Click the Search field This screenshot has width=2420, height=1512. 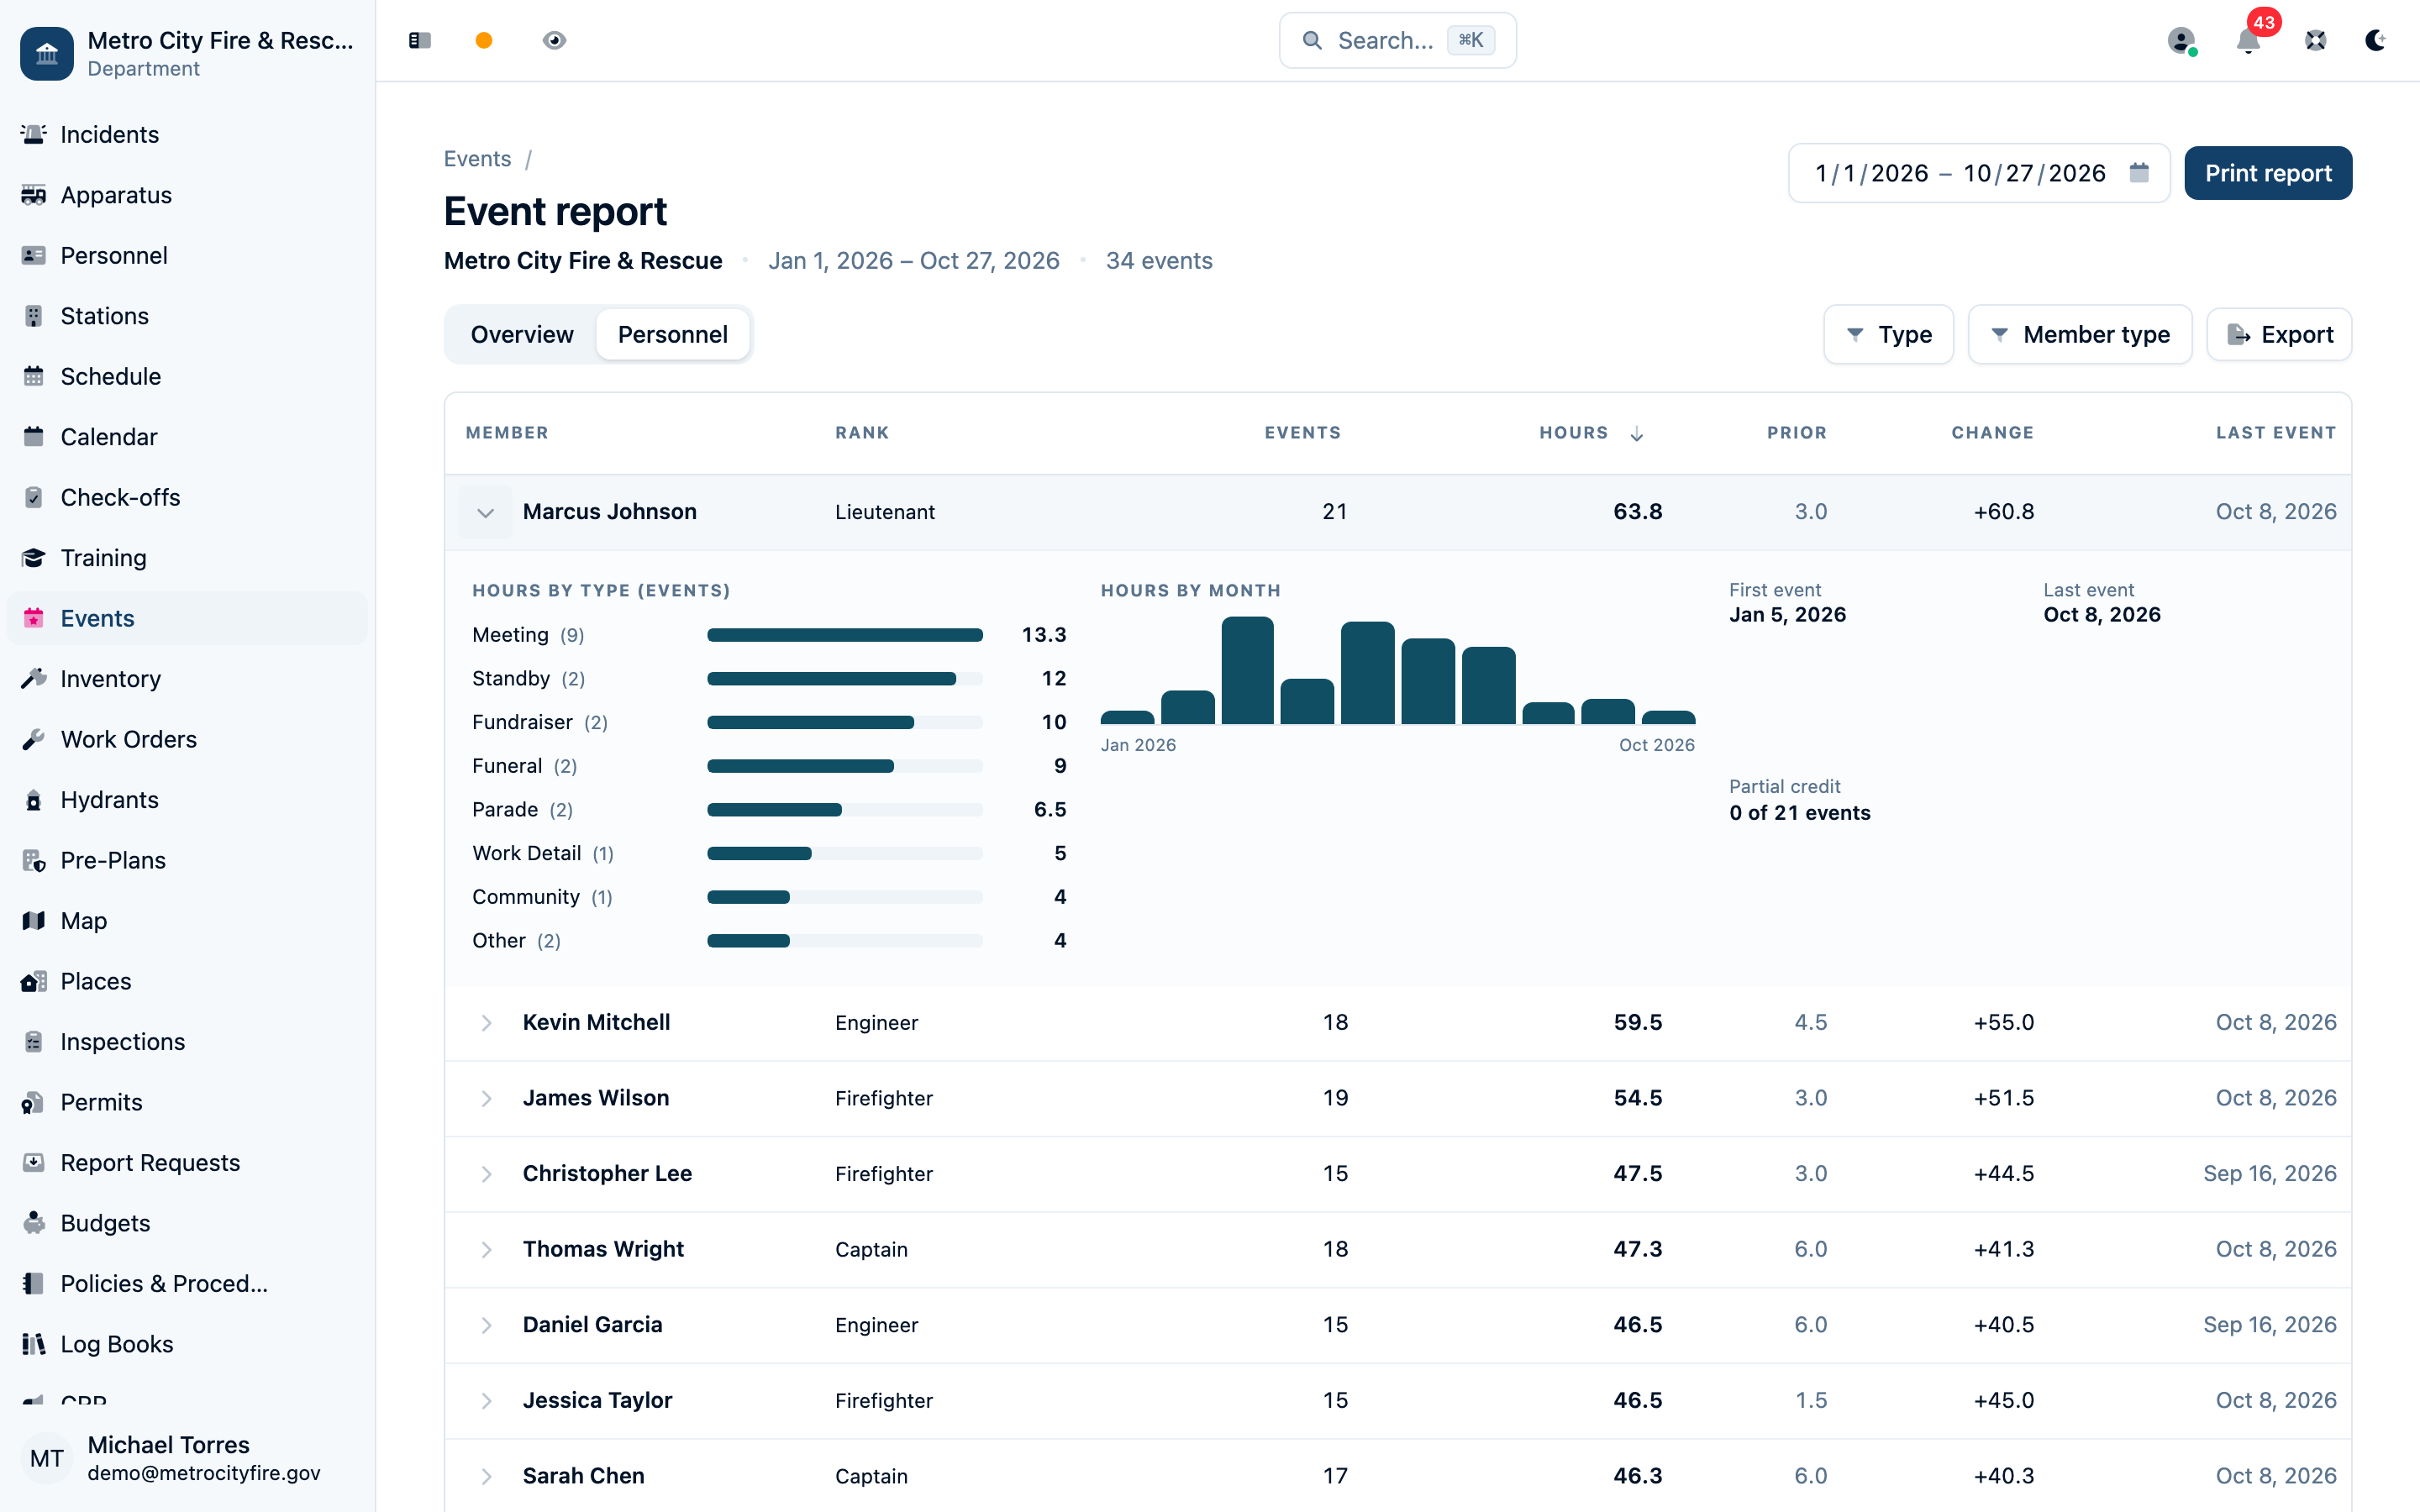pos(1397,40)
